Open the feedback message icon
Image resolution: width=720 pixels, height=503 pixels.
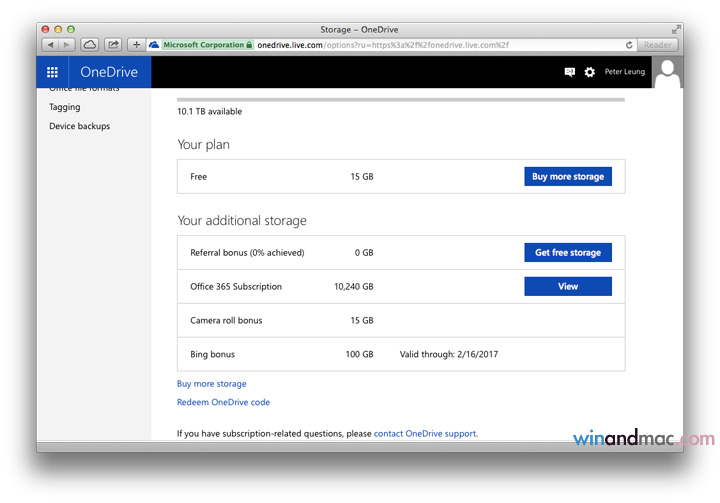pyautogui.click(x=570, y=72)
